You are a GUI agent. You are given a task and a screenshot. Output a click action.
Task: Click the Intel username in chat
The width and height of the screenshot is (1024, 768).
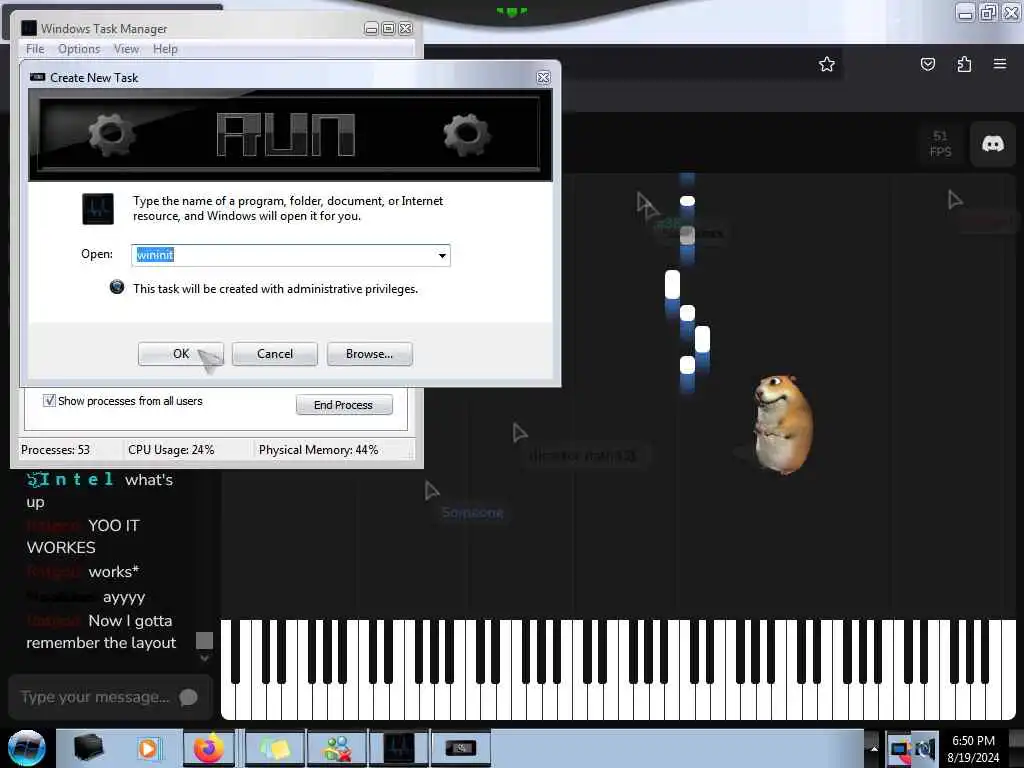click(x=71, y=479)
